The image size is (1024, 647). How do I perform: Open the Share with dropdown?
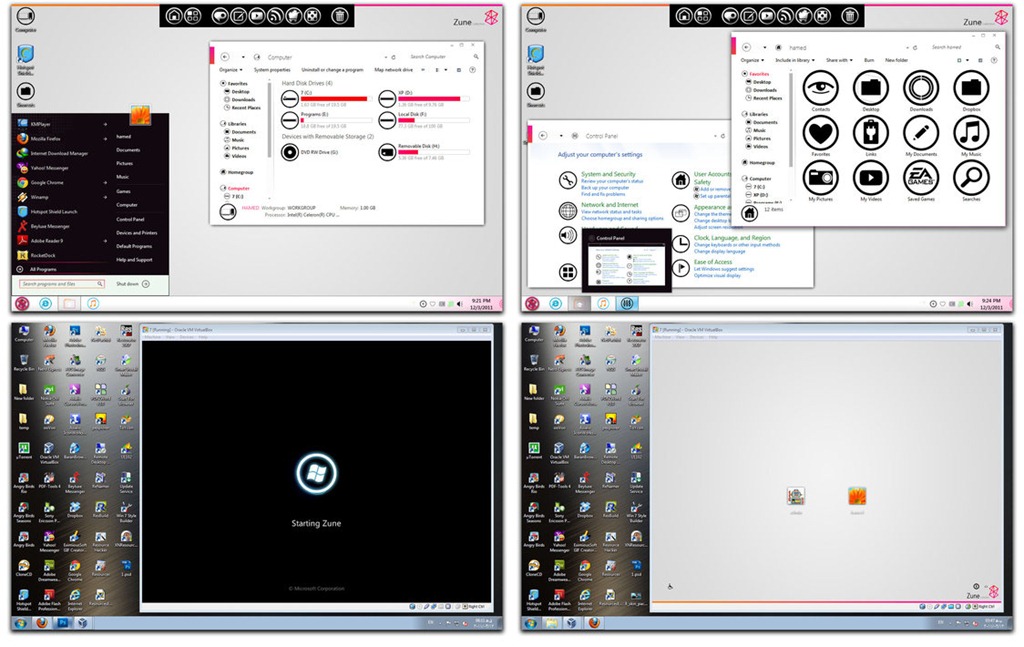click(x=839, y=60)
